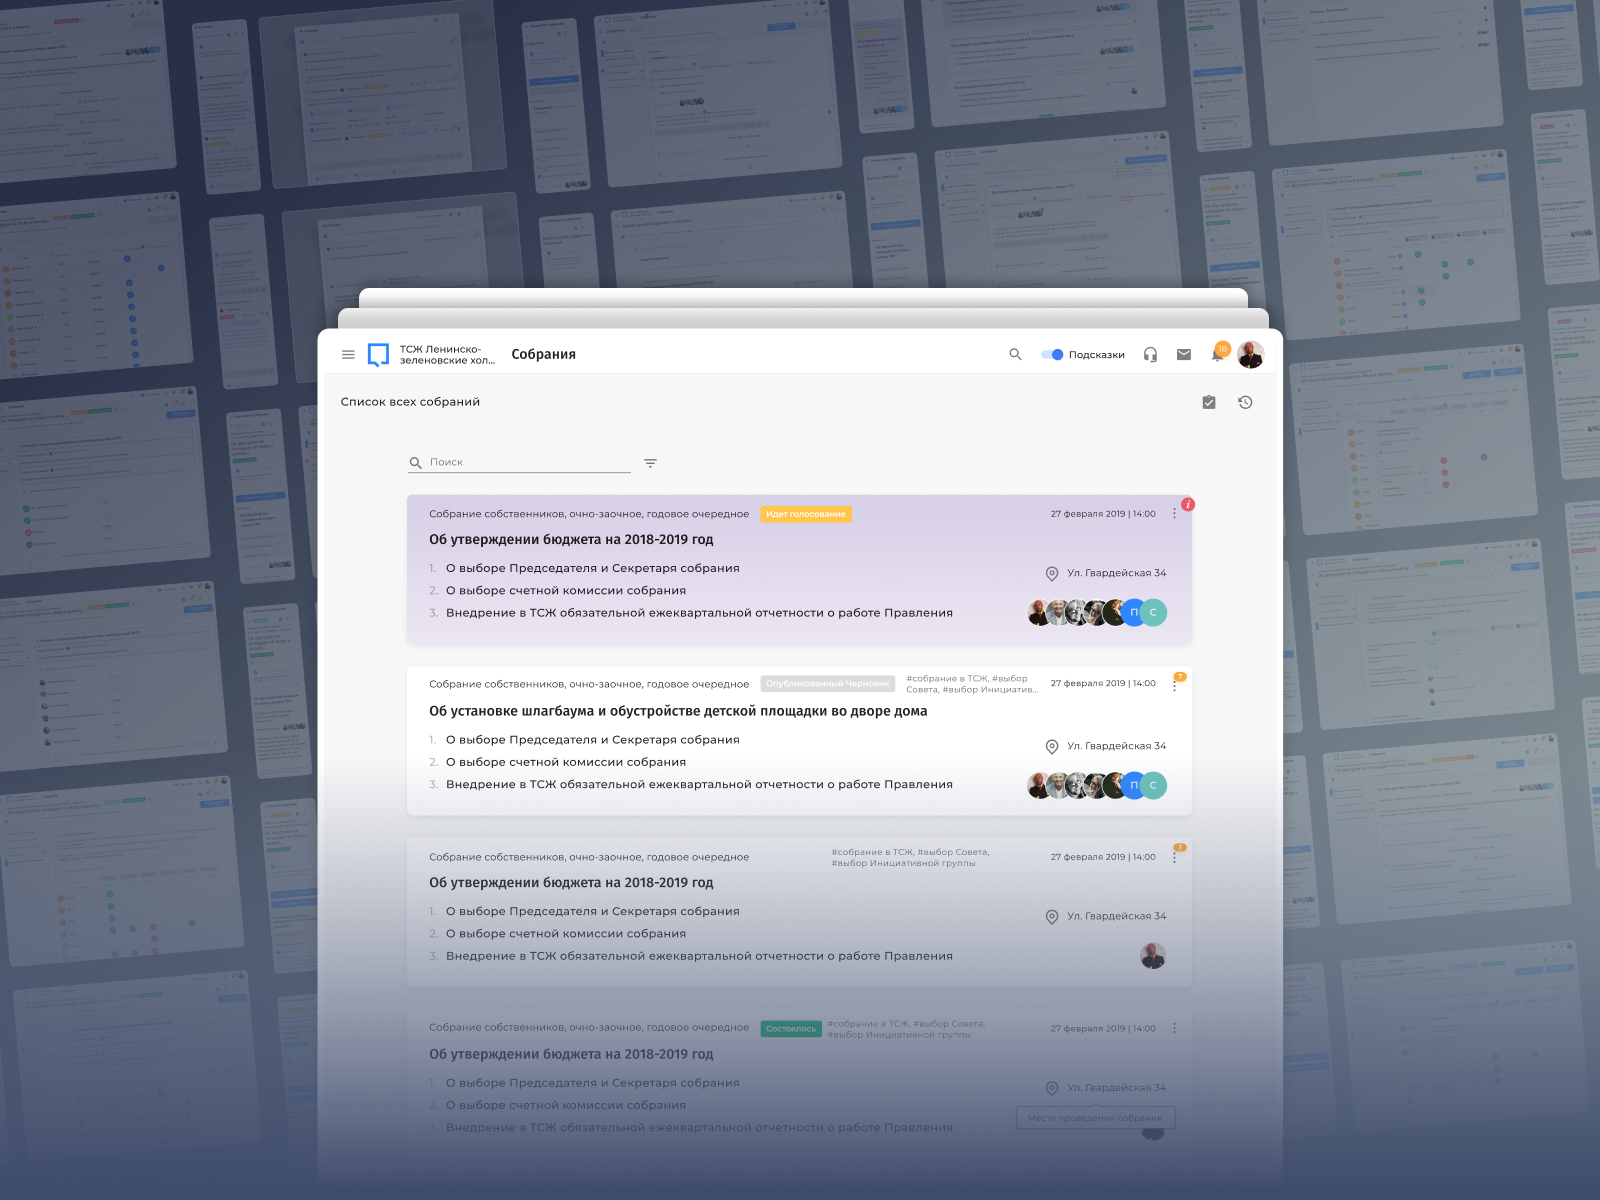Click item 'О выборе Председателя' in шлагбаум card
The image size is (1600, 1200).
pos(593,740)
